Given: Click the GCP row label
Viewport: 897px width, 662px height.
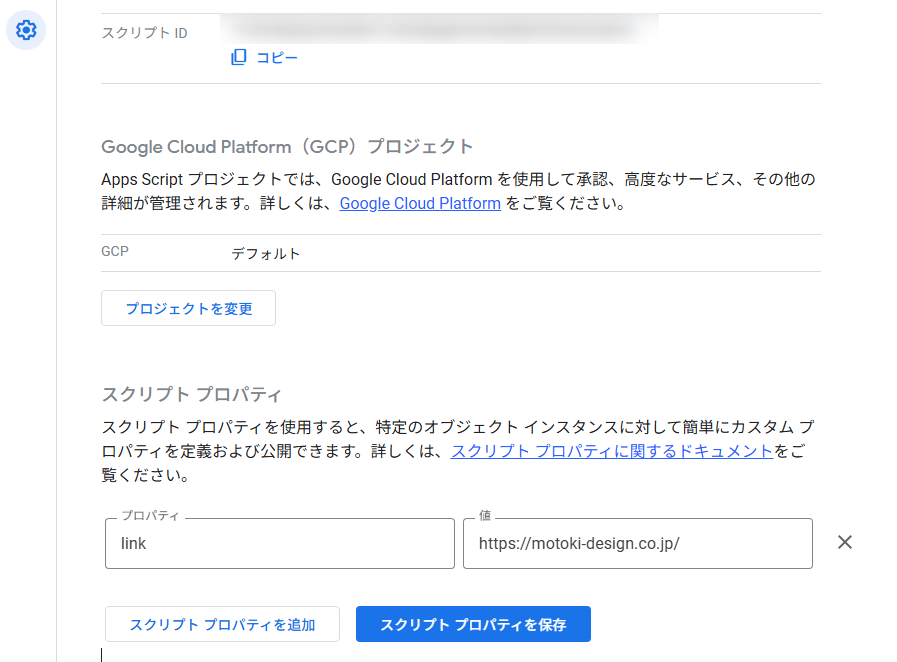Looking at the screenshot, I should (x=115, y=252).
